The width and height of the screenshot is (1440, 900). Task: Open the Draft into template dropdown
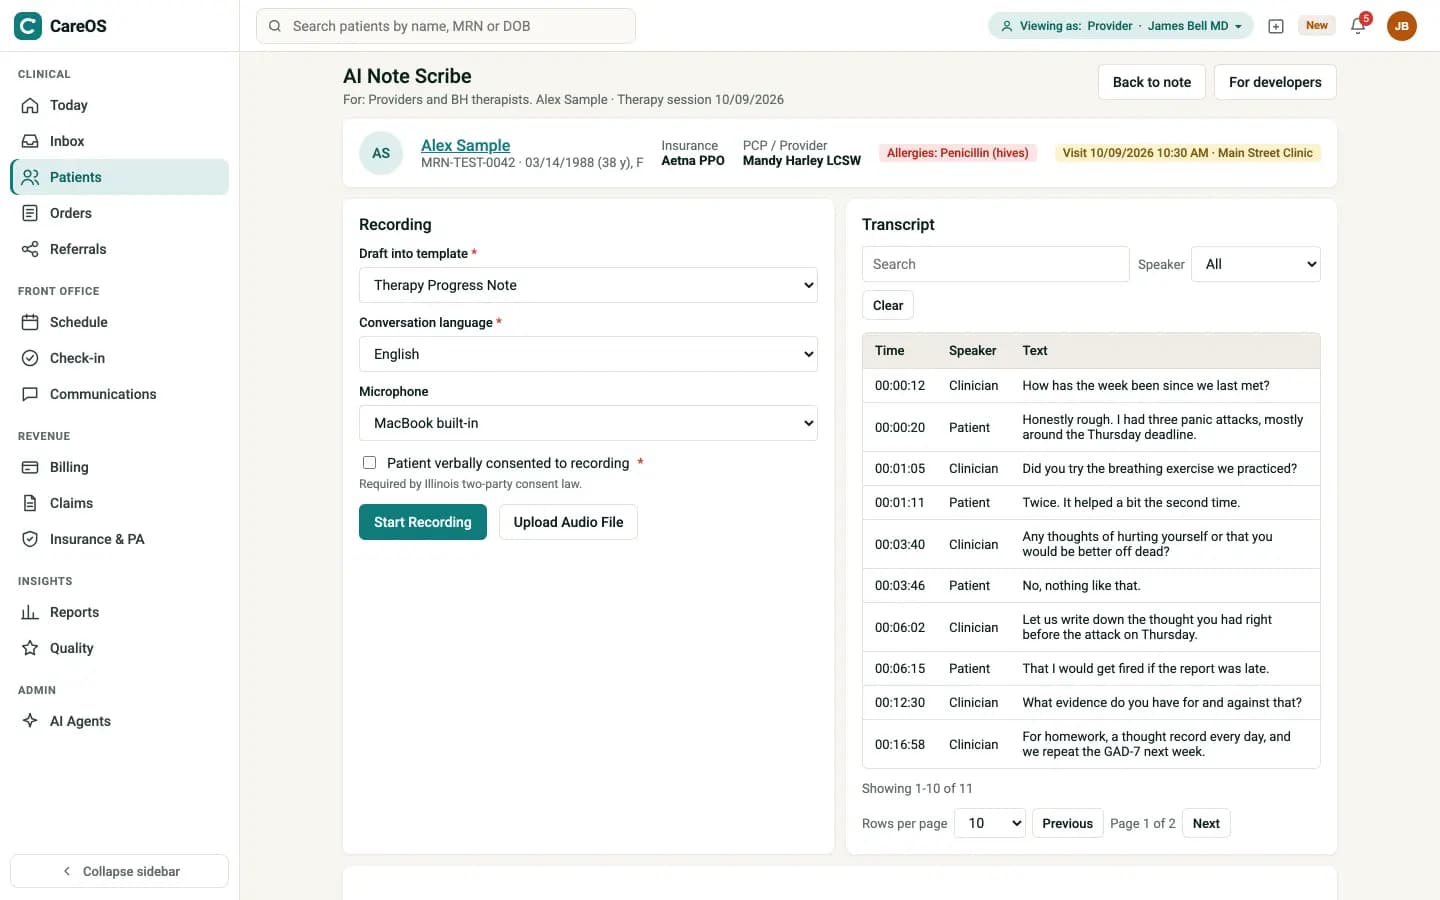588,285
